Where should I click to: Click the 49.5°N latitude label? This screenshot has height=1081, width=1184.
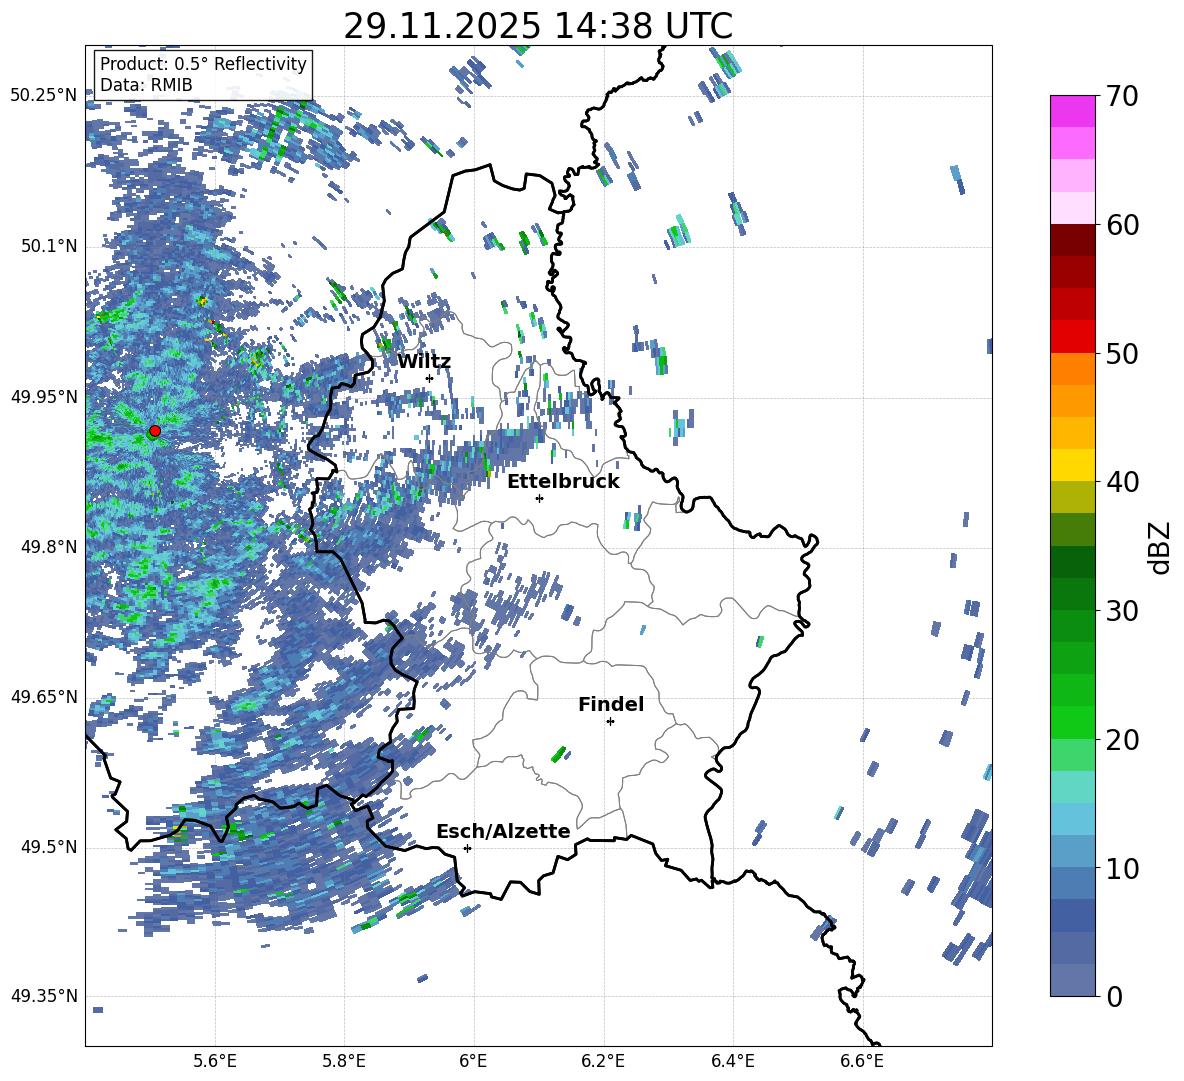(x=49, y=847)
